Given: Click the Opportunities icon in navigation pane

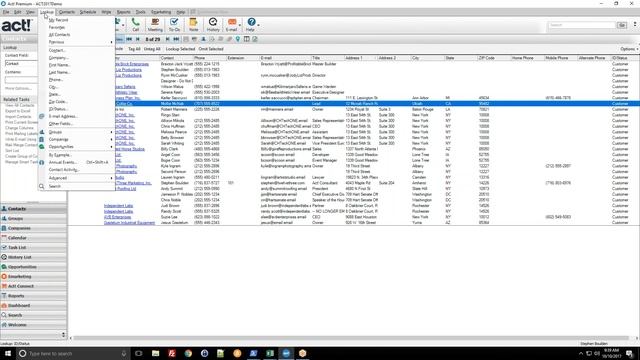Looking at the screenshot, I should 4,267.
